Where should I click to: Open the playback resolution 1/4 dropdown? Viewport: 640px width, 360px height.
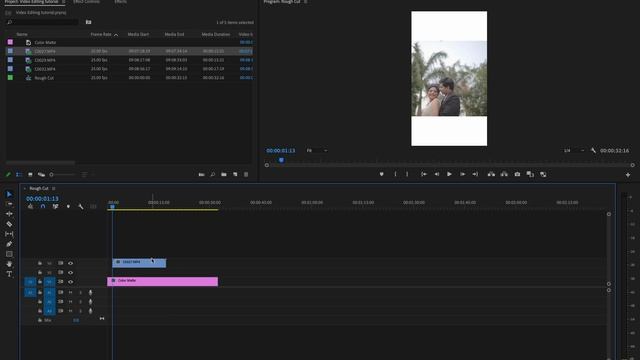point(574,151)
